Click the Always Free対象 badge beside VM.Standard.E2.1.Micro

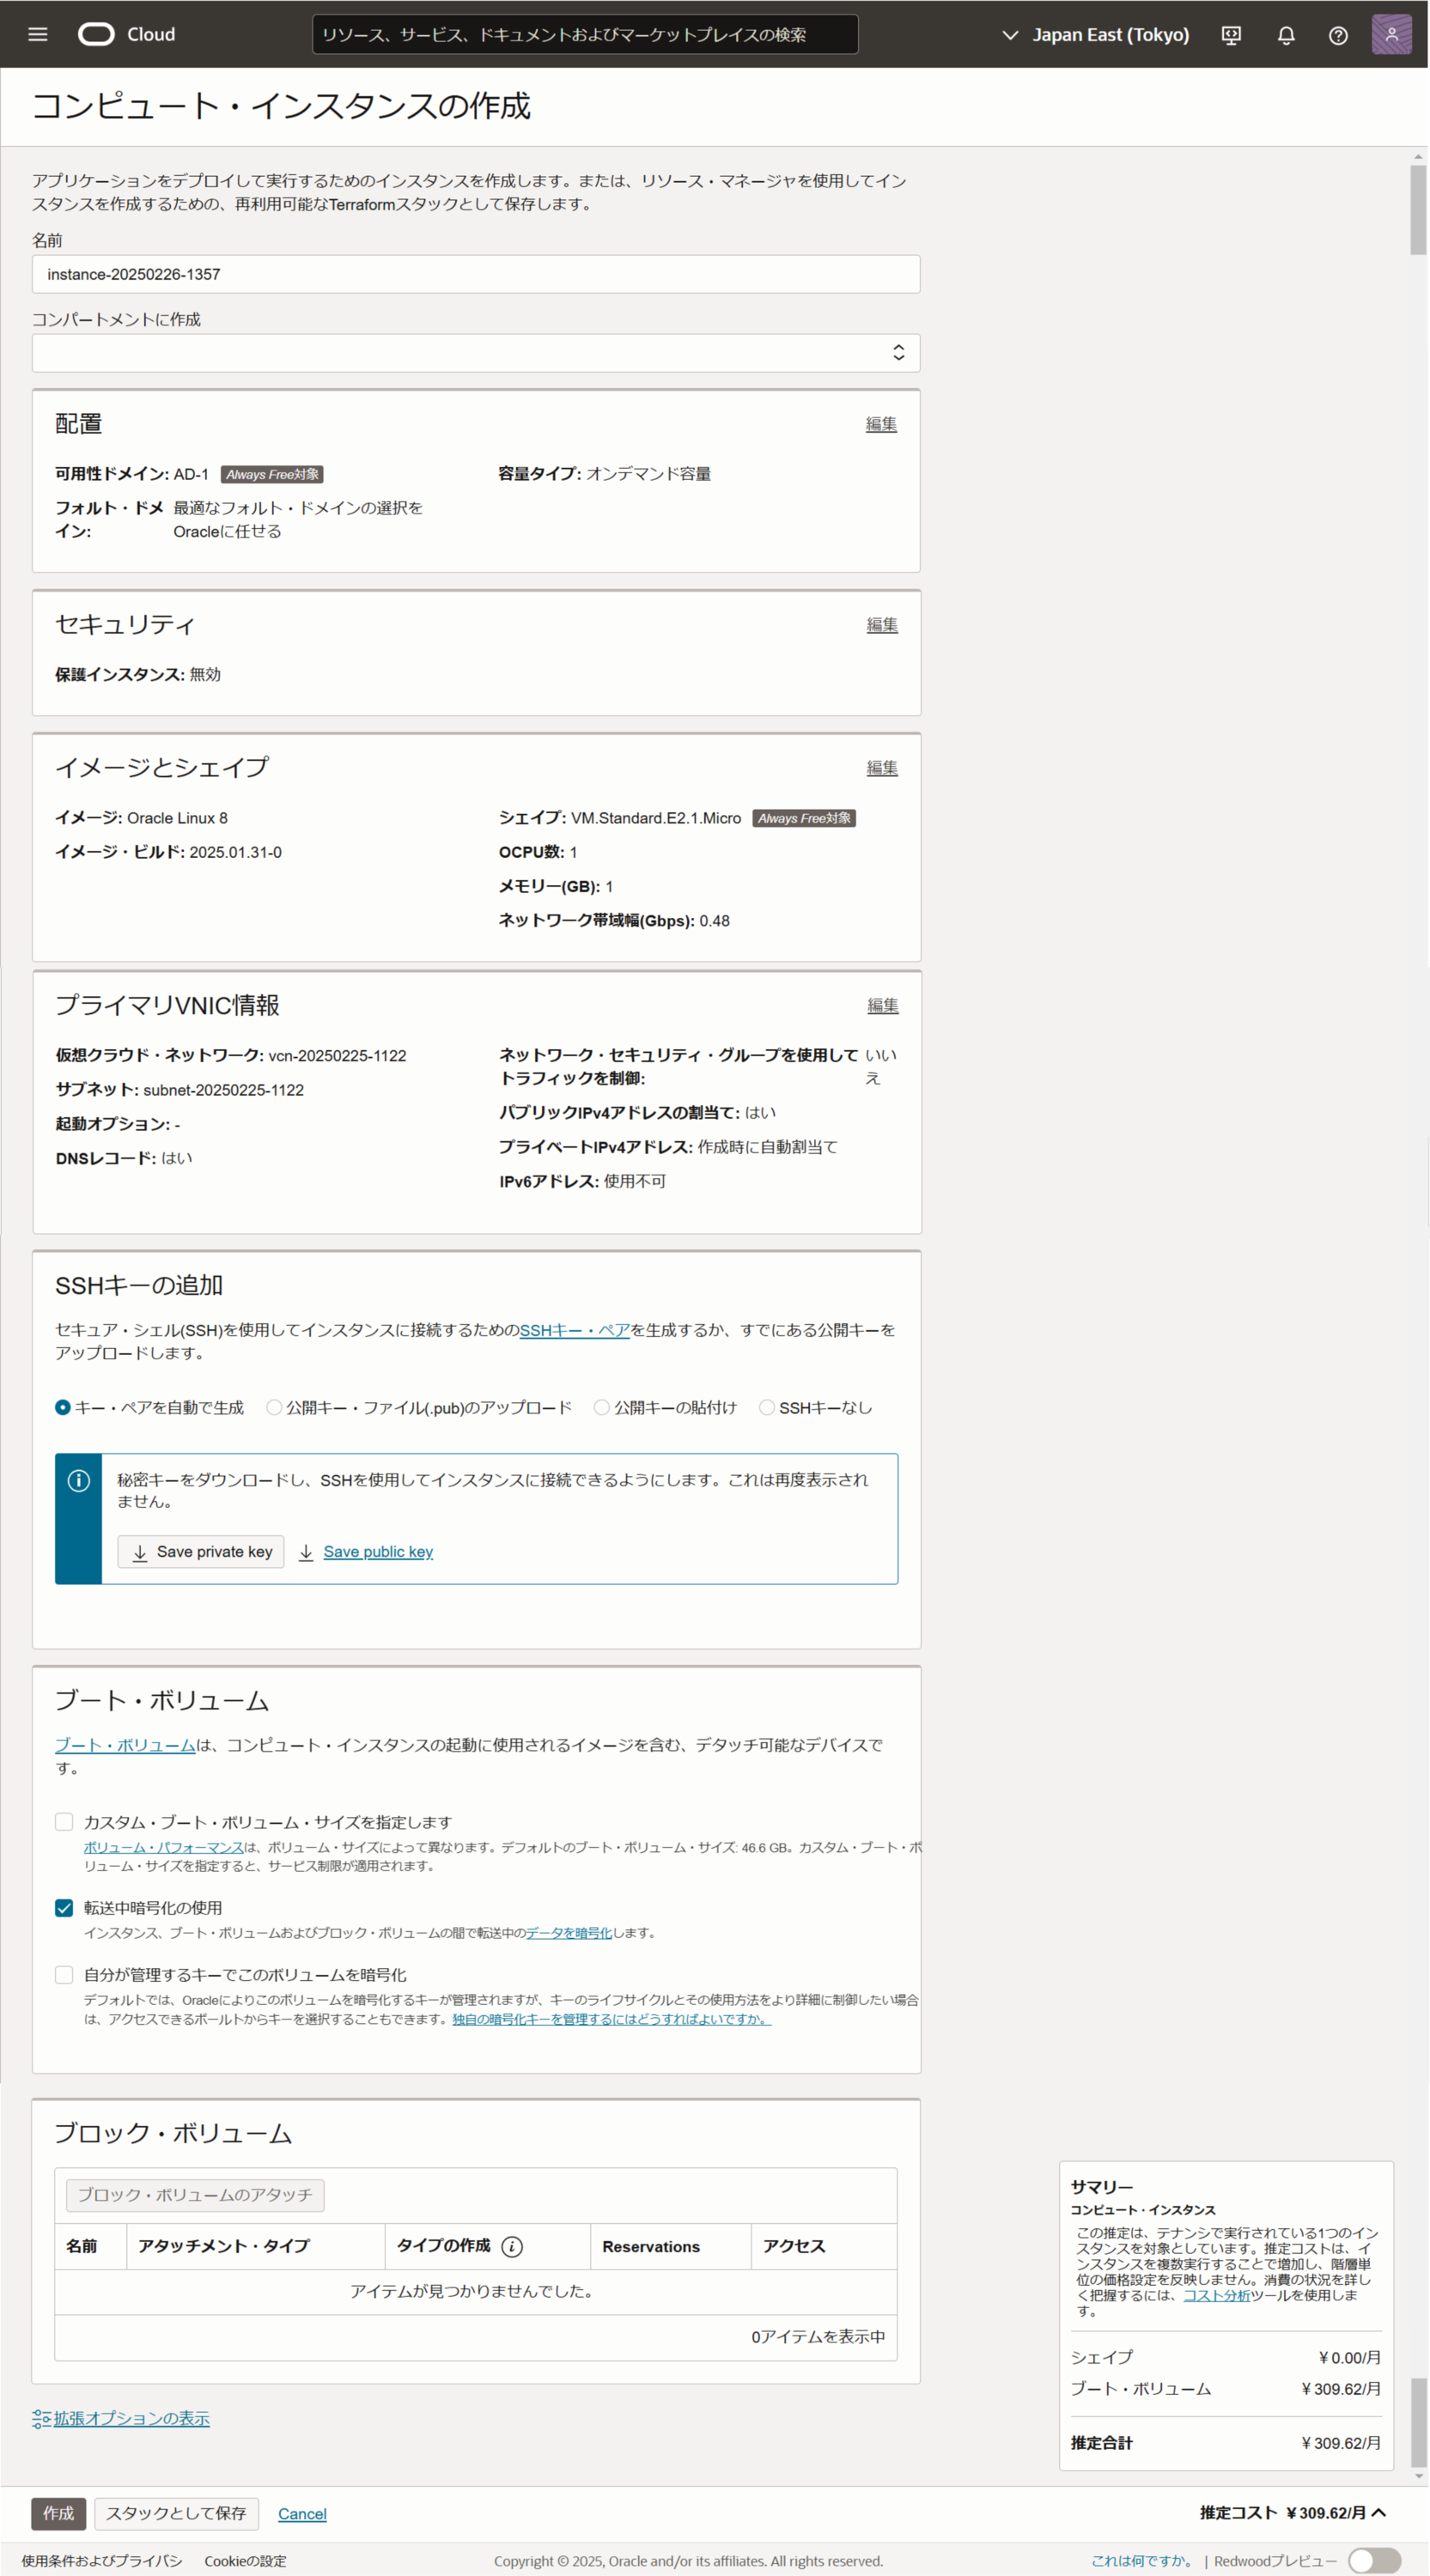804,818
